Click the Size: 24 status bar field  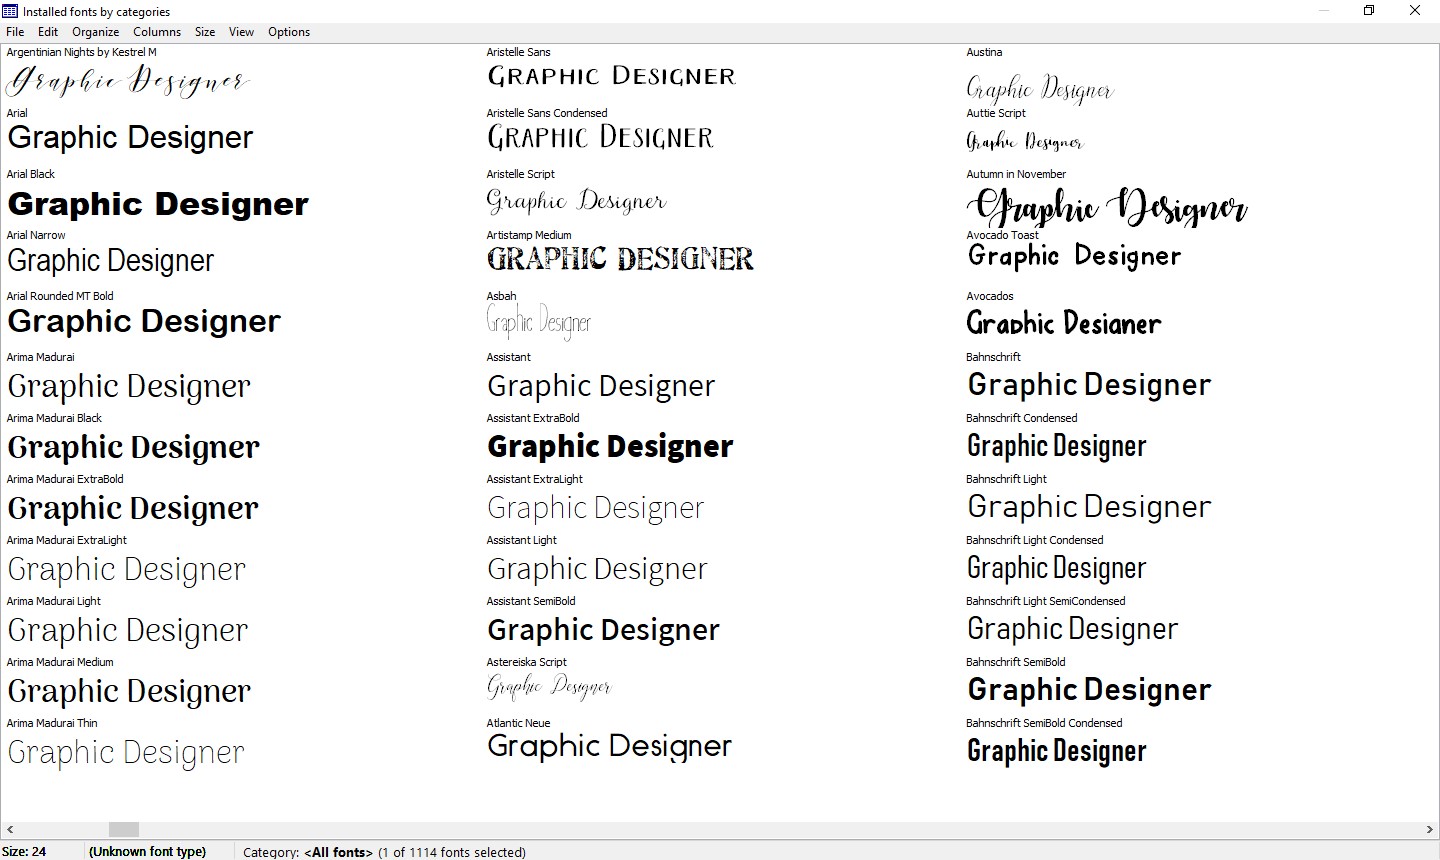pos(24,851)
